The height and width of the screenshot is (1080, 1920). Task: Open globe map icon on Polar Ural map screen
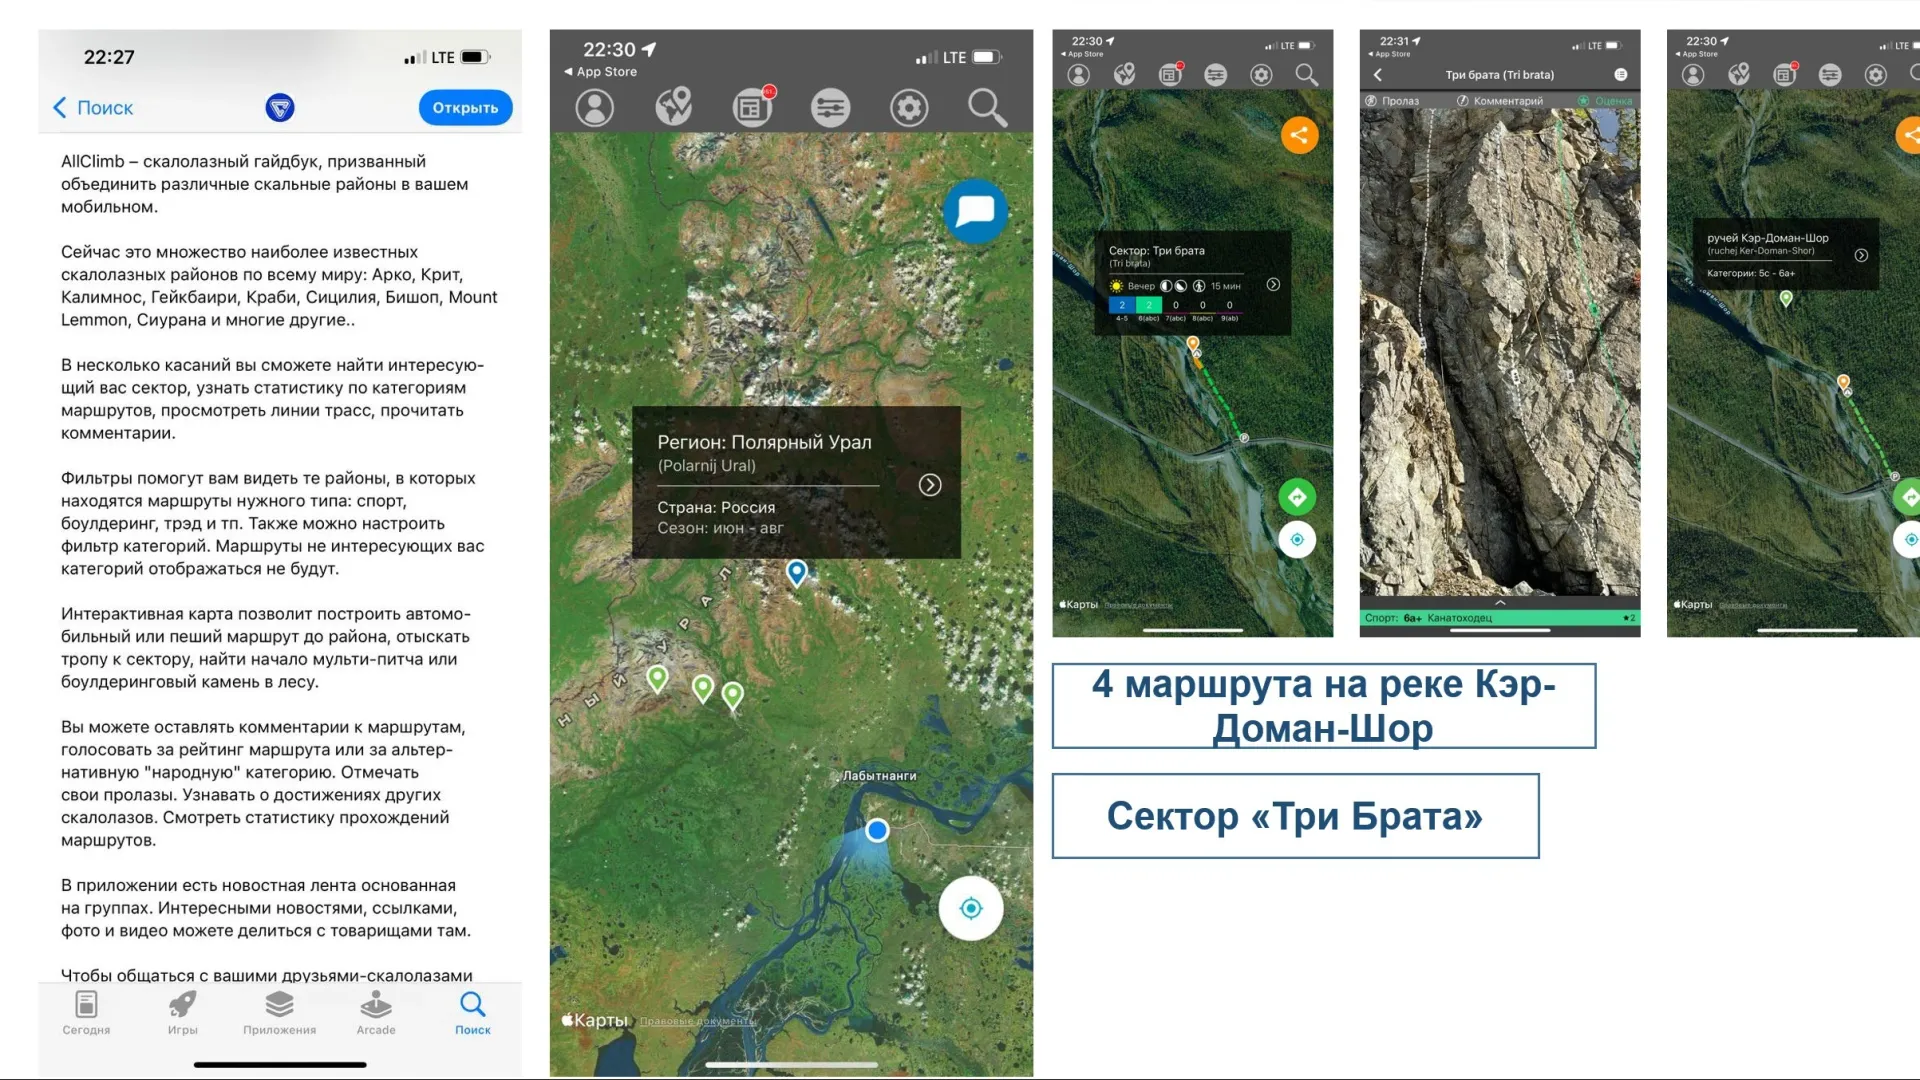click(673, 107)
